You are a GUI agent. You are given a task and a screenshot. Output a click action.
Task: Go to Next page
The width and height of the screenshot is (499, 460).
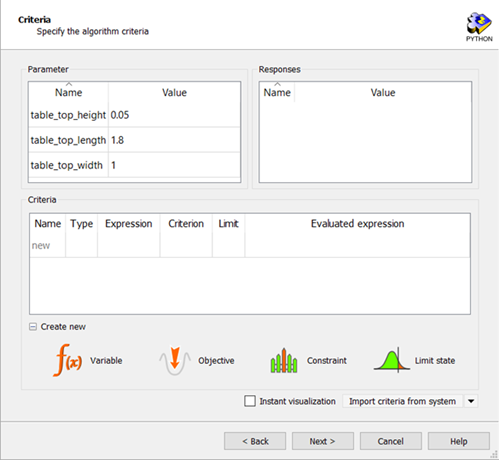[x=322, y=441]
